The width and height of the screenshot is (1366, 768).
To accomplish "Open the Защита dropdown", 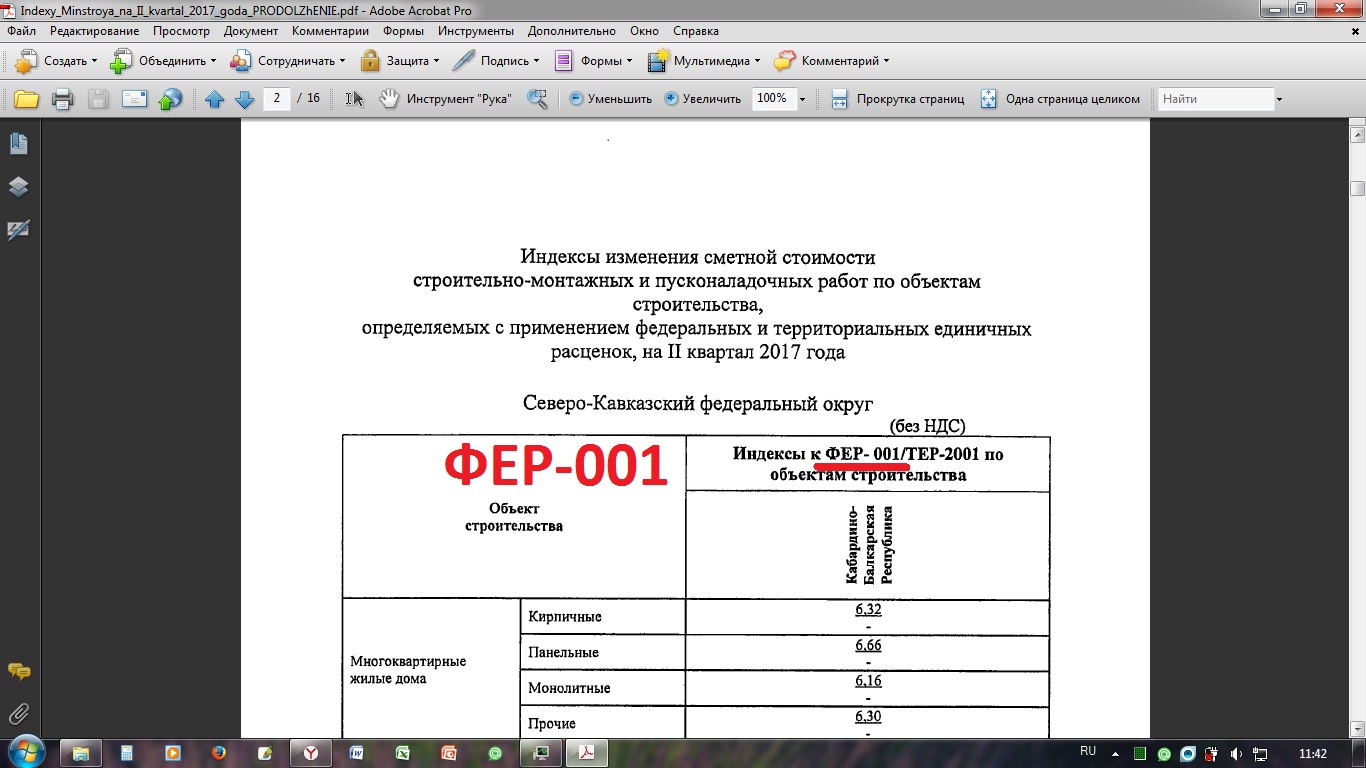I will pyautogui.click(x=400, y=61).
